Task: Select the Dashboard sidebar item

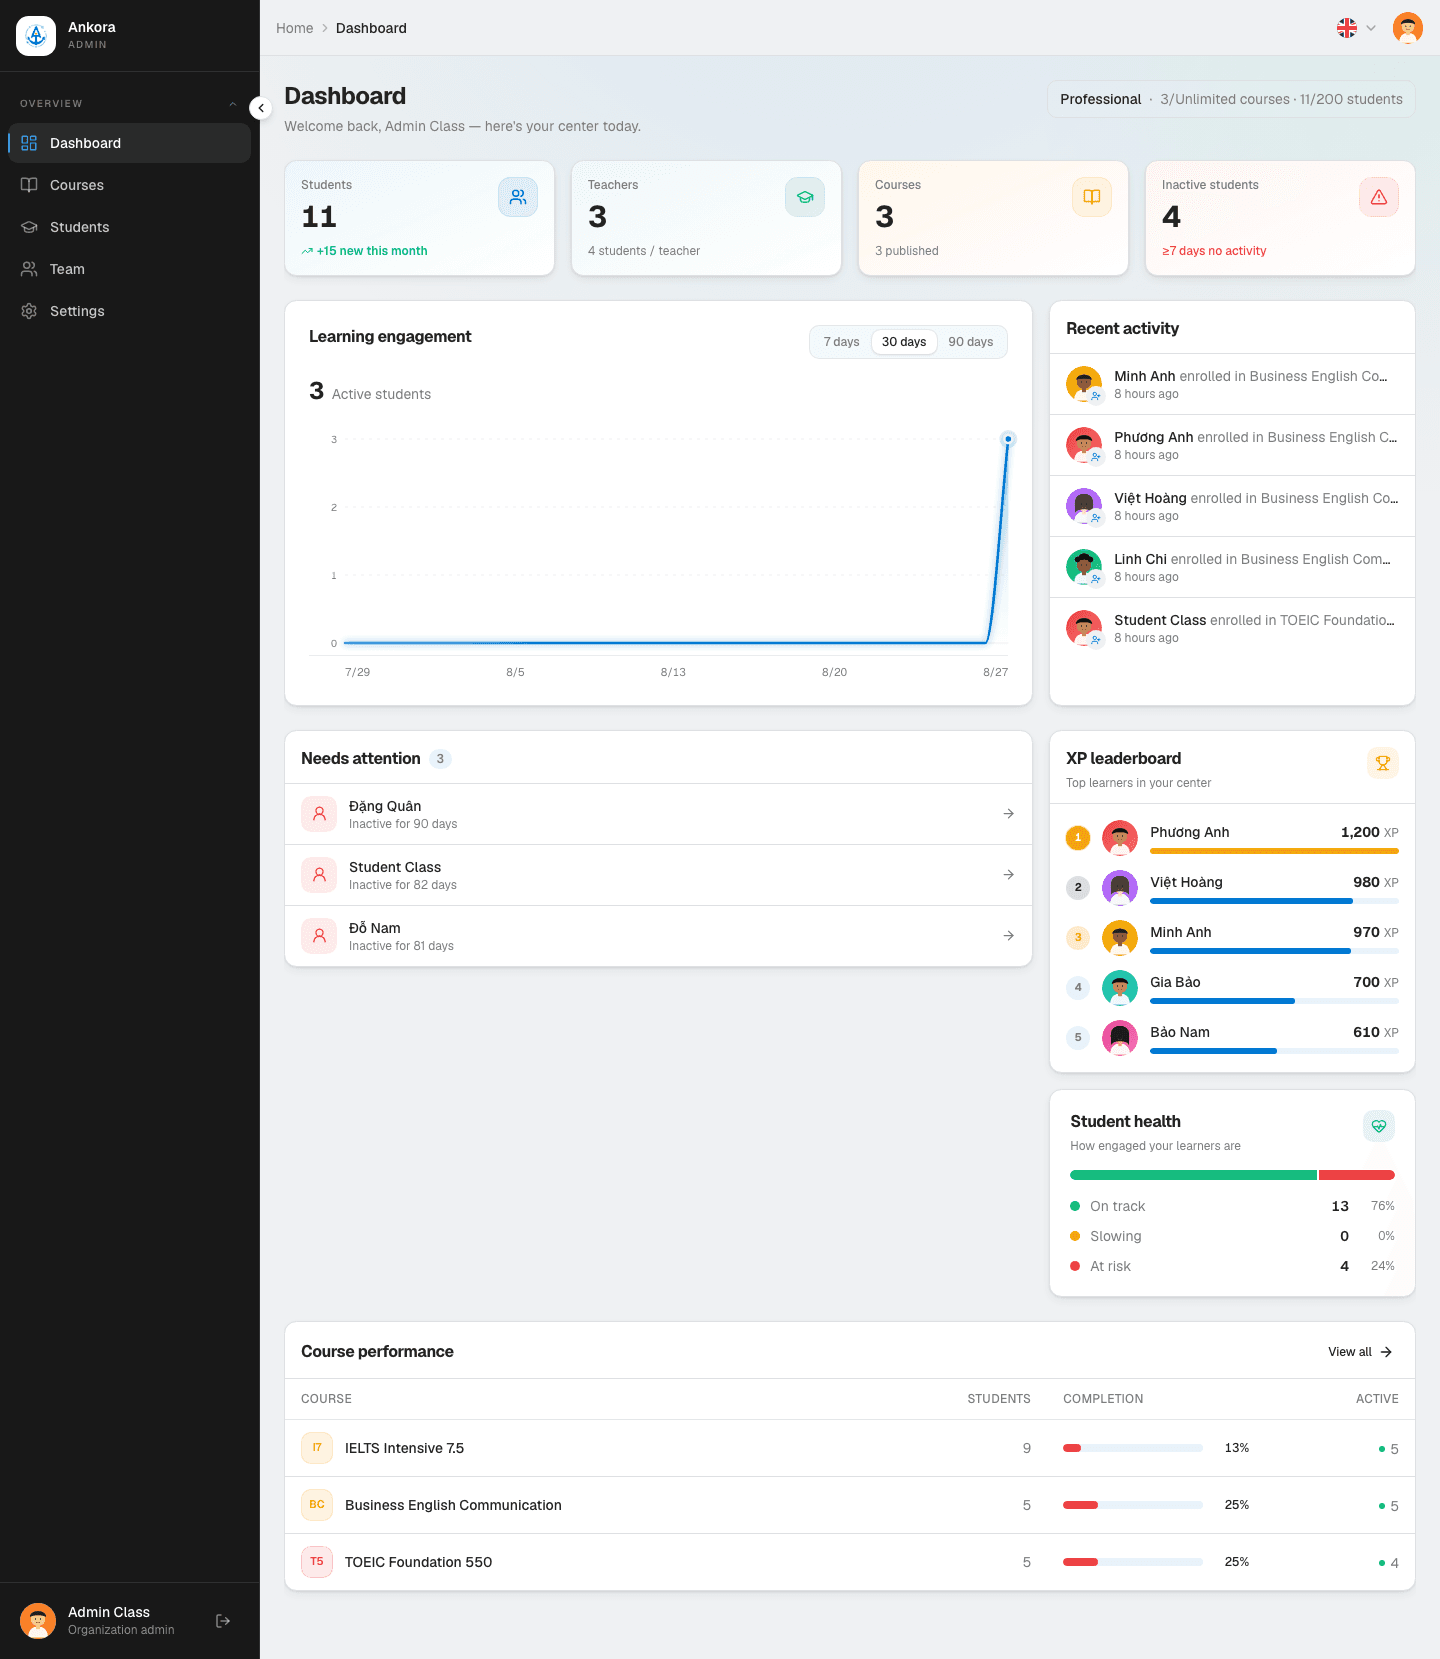Action: [130, 143]
